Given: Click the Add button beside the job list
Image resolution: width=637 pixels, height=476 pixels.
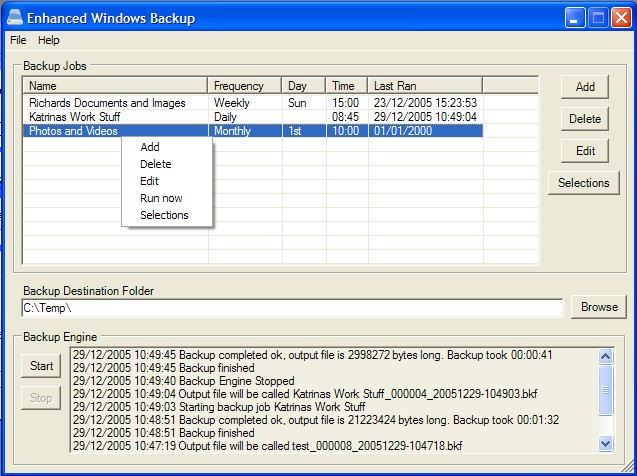Looking at the screenshot, I should (x=585, y=87).
